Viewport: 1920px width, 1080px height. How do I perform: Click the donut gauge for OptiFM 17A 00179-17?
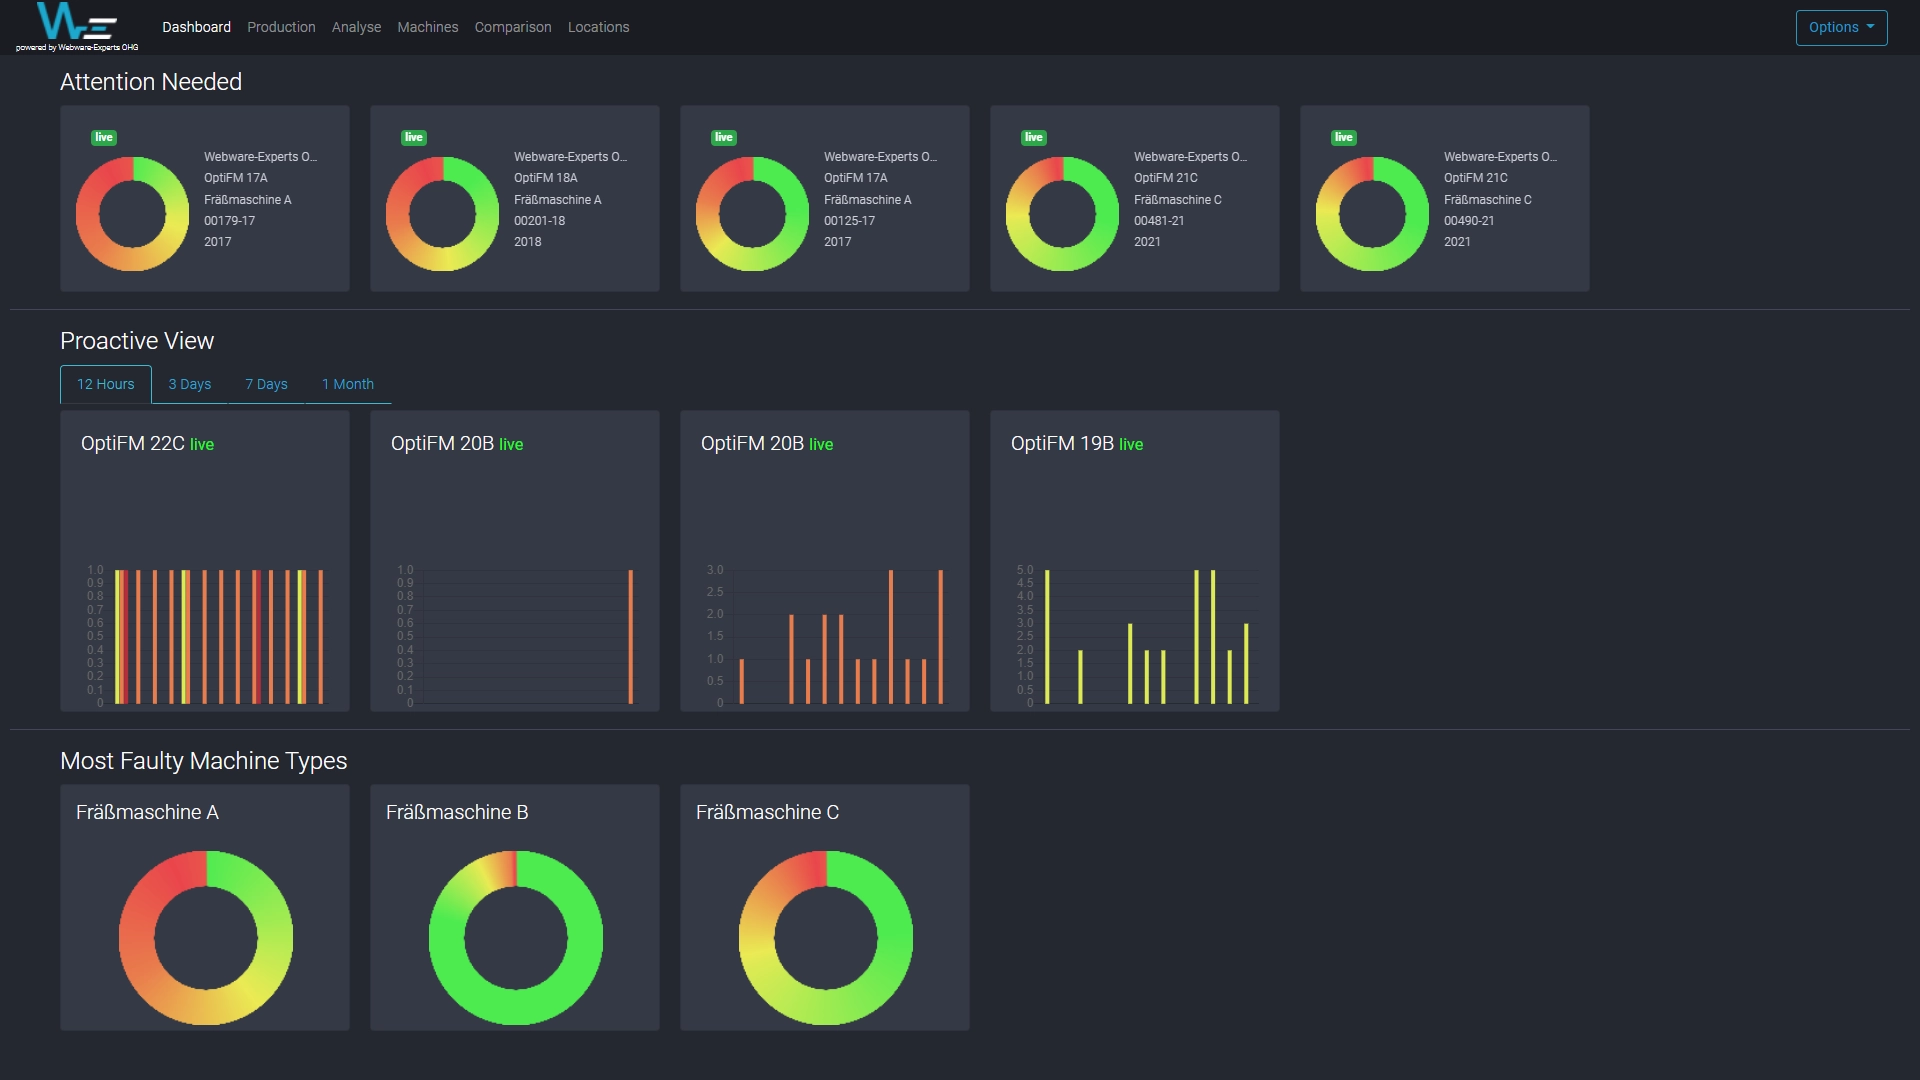pos(132,213)
